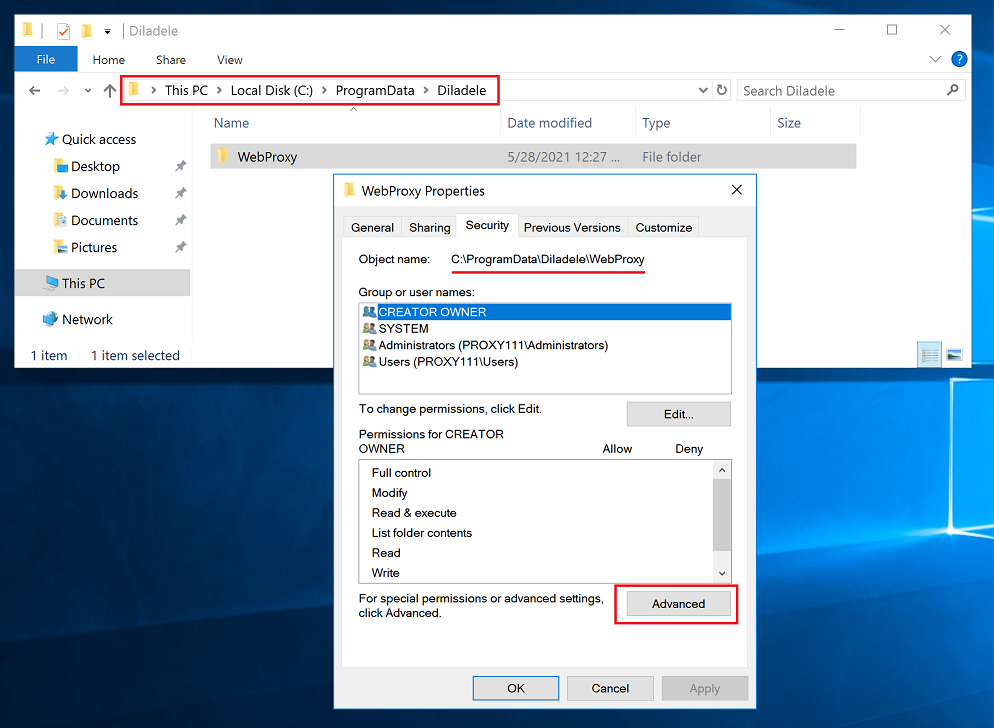The image size is (994, 728).
Task: Open Desktop in the navigation pane
Action: tap(95, 166)
